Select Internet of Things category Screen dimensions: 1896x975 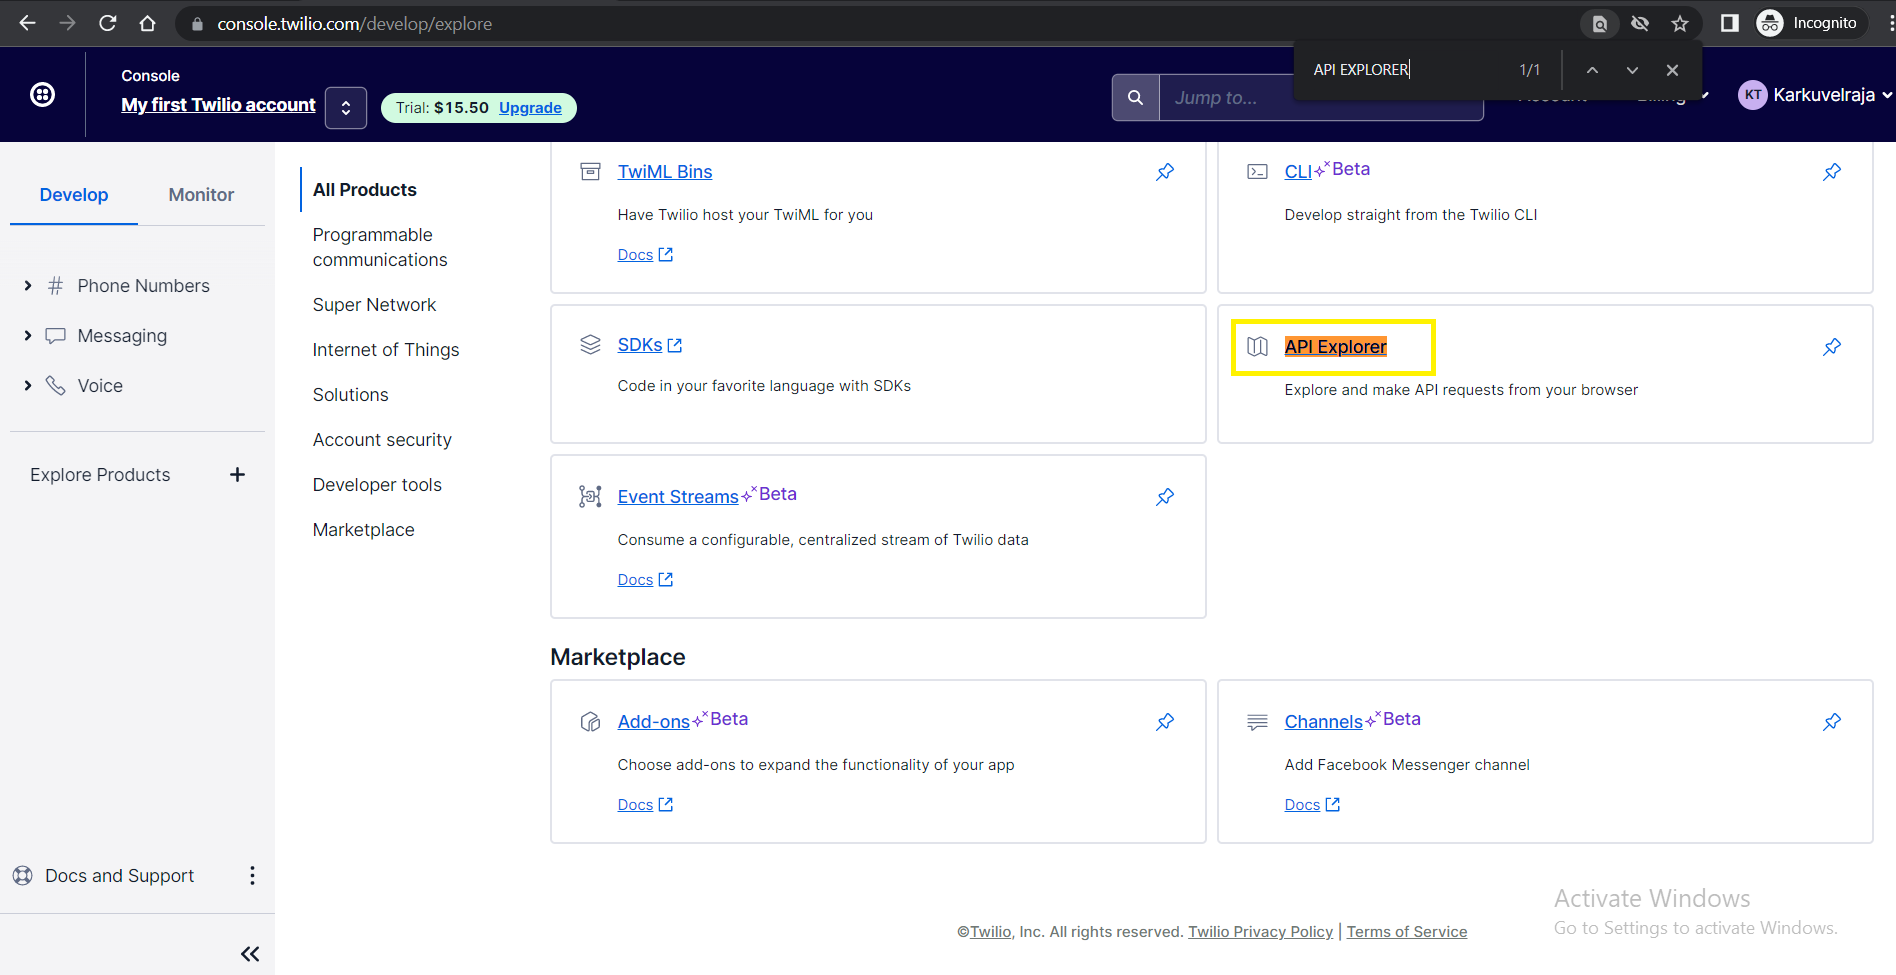pos(386,350)
